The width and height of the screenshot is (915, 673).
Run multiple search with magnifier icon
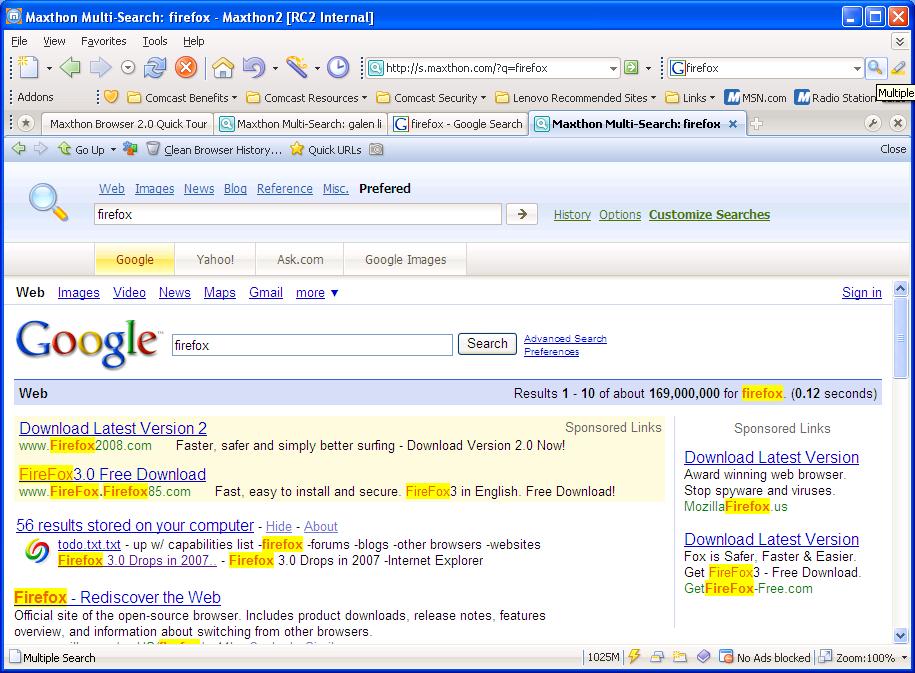click(x=874, y=68)
